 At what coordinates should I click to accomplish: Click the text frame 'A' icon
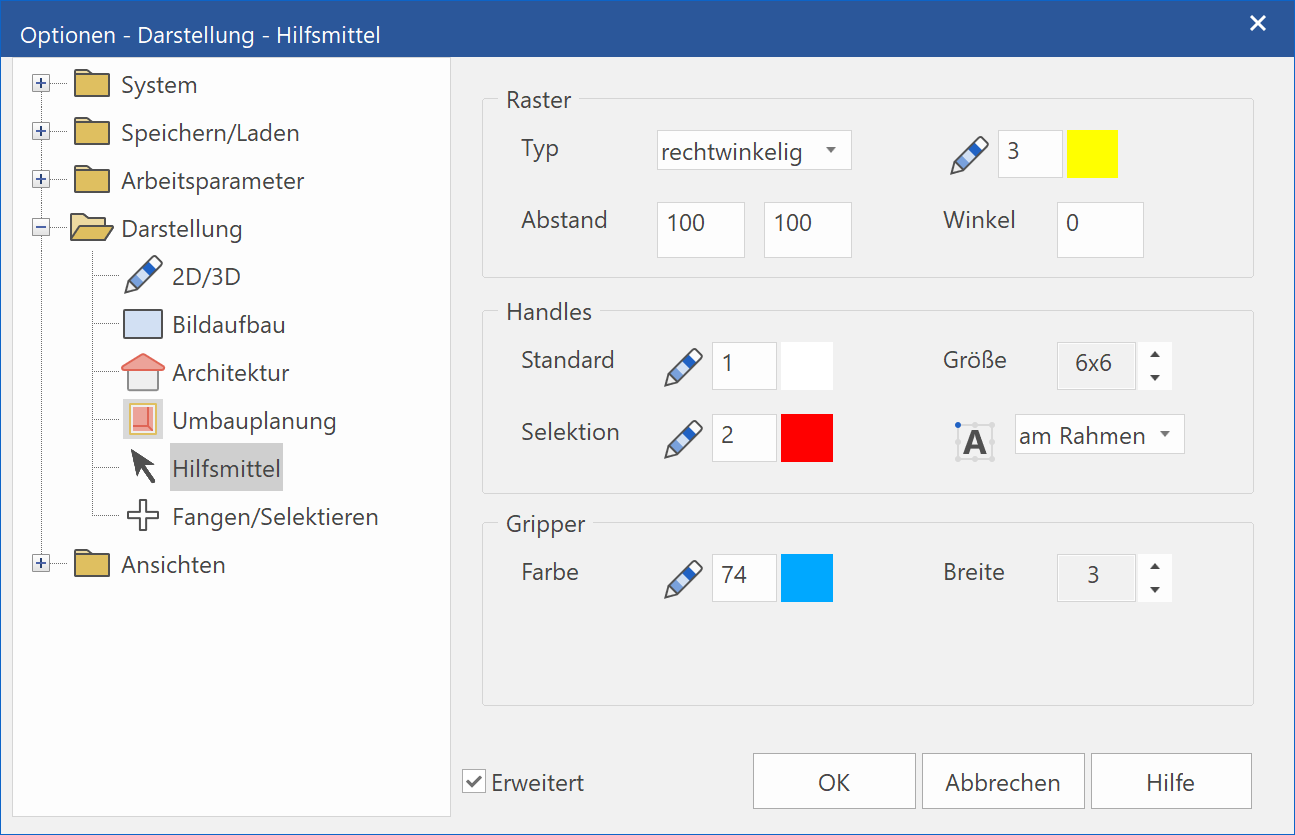pyautogui.click(x=974, y=440)
